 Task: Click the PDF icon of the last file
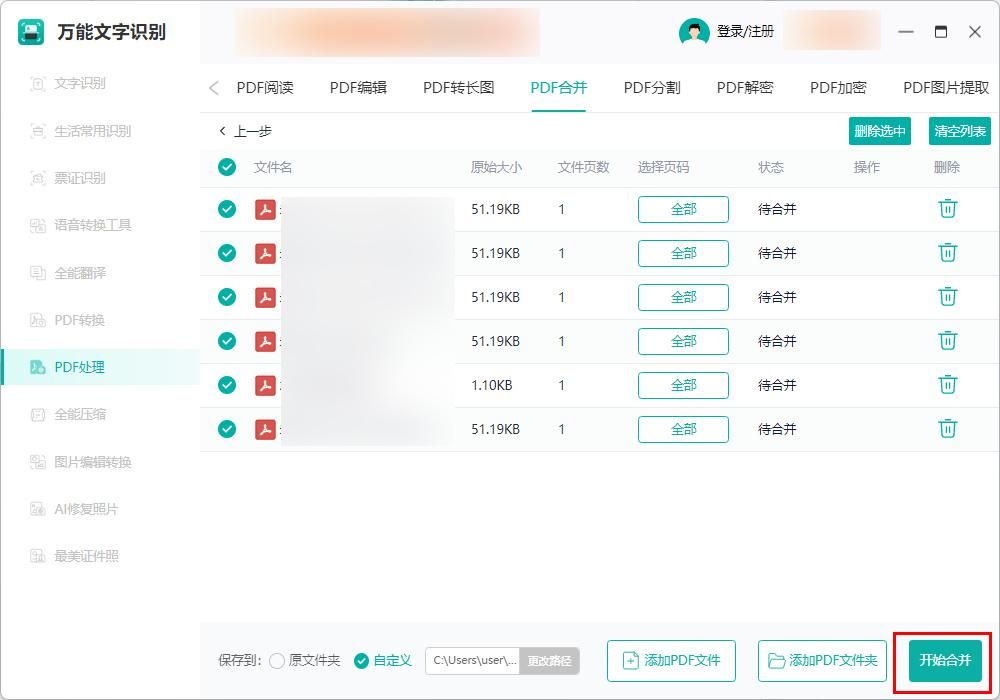pyautogui.click(x=265, y=429)
